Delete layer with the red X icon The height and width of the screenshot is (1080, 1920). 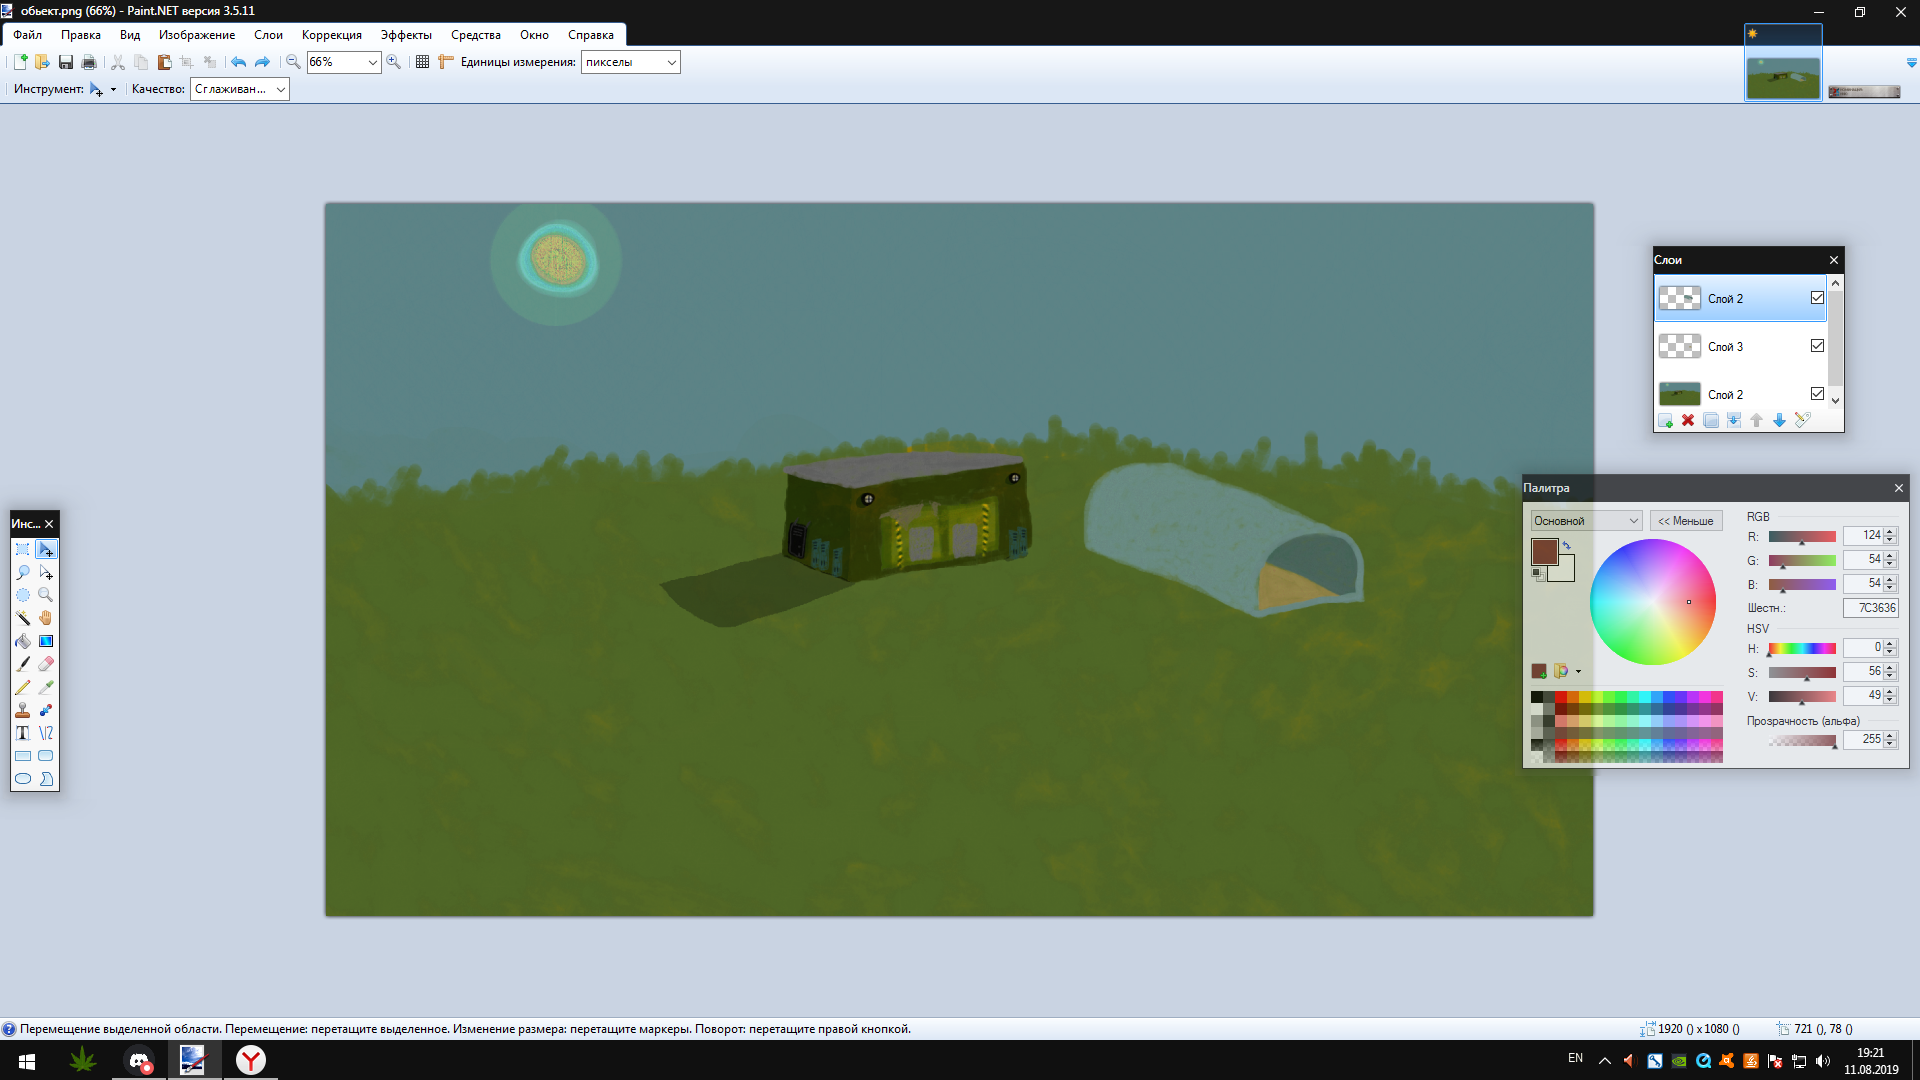coord(1688,421)
